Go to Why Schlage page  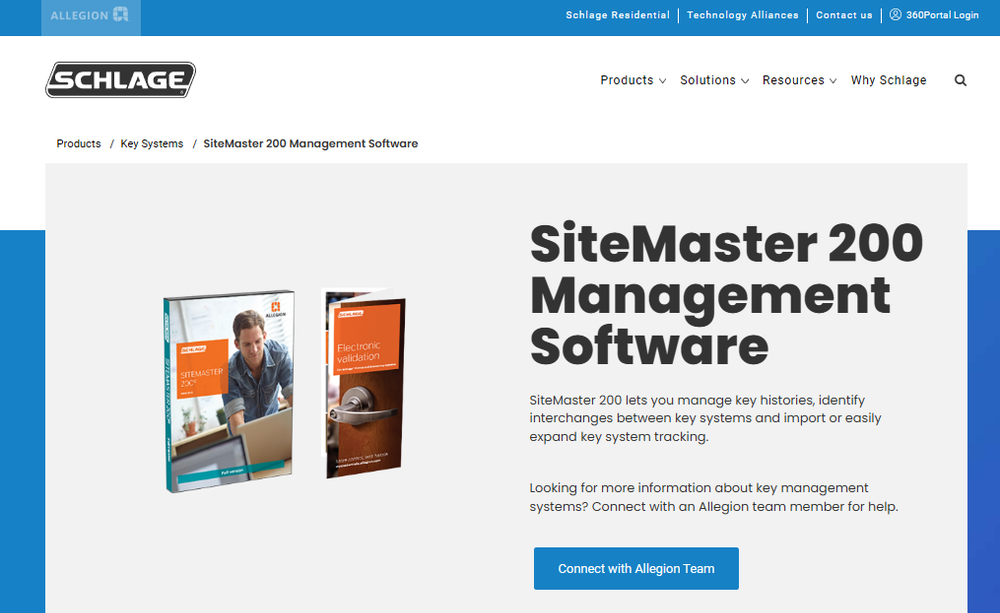click(x=888, y=80)
